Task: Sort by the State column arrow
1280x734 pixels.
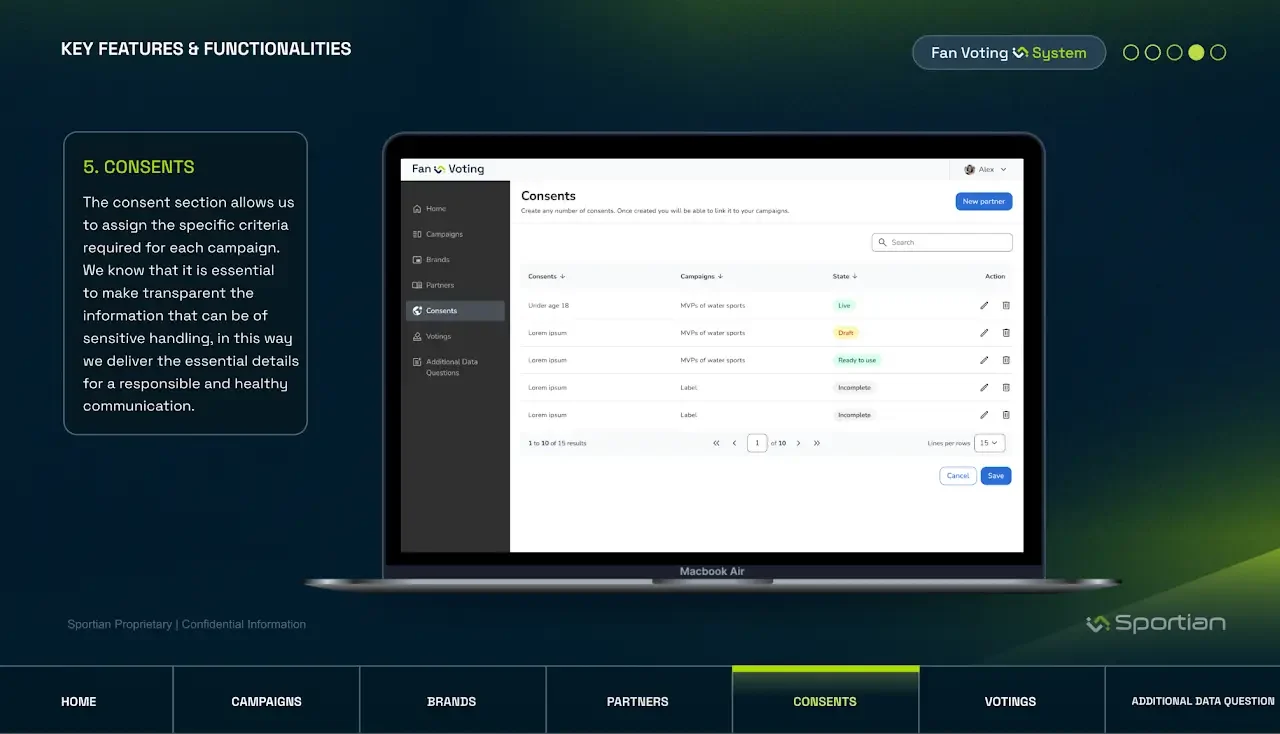Action: (x=855, y=277)
